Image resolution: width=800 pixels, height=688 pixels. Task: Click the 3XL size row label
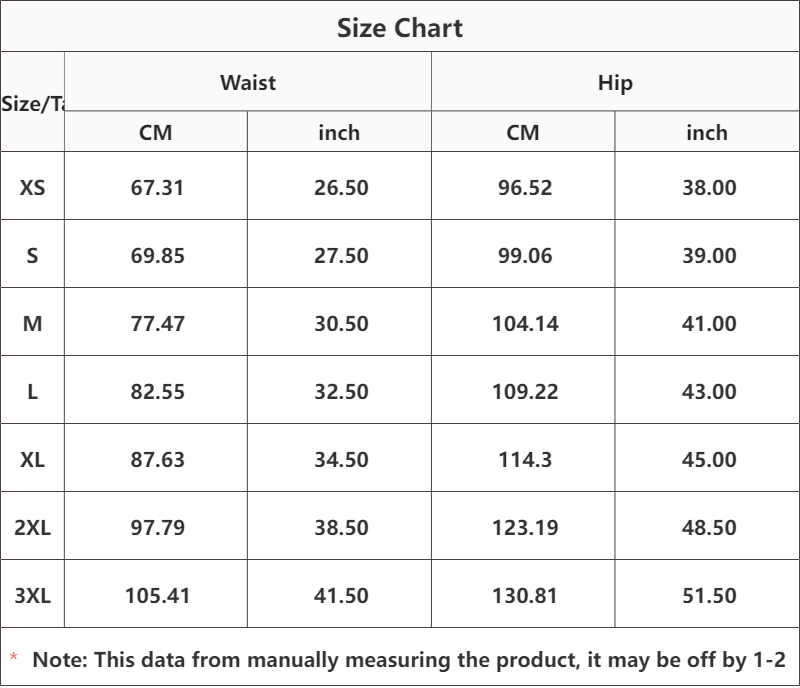pos(32,595)
